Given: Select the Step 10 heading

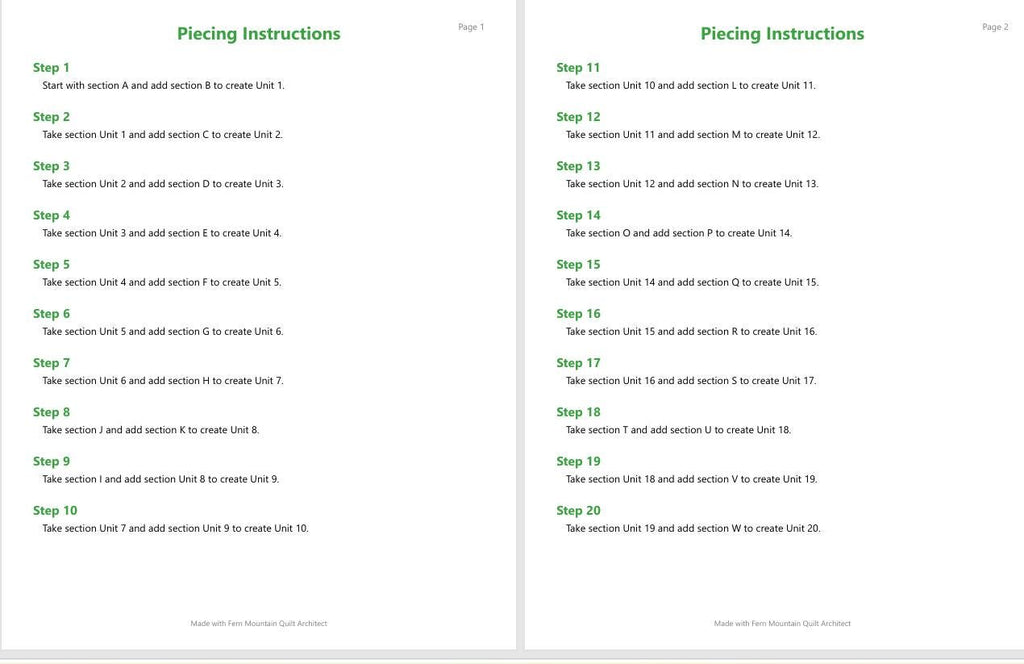Looking at the screenshot, I should click(55, 511).
